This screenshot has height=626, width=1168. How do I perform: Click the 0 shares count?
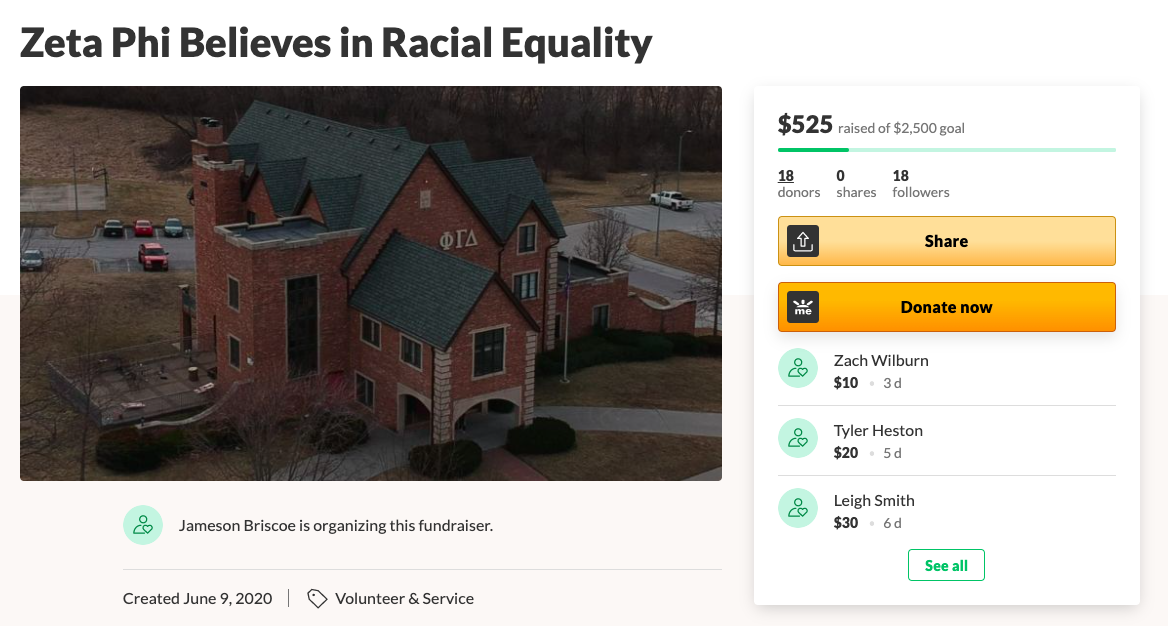tap(856, 183)
